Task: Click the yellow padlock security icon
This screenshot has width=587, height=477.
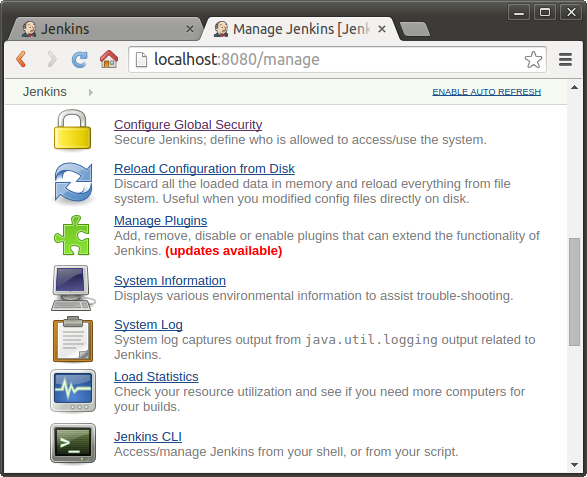Action: [72, 130]
